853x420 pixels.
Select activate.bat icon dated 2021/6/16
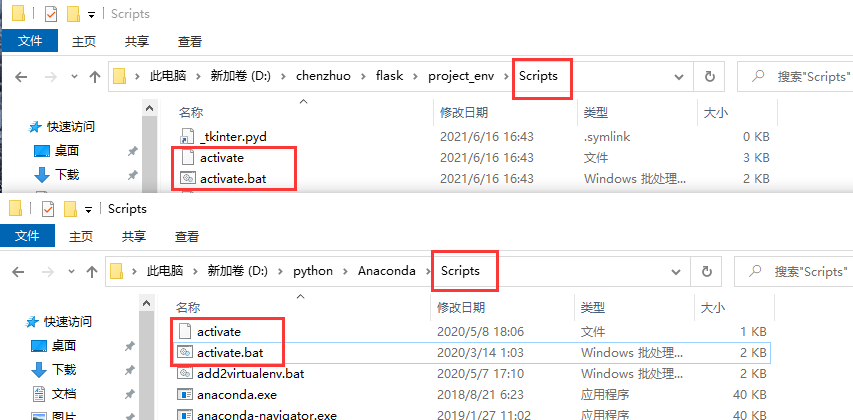click(187, 178)
